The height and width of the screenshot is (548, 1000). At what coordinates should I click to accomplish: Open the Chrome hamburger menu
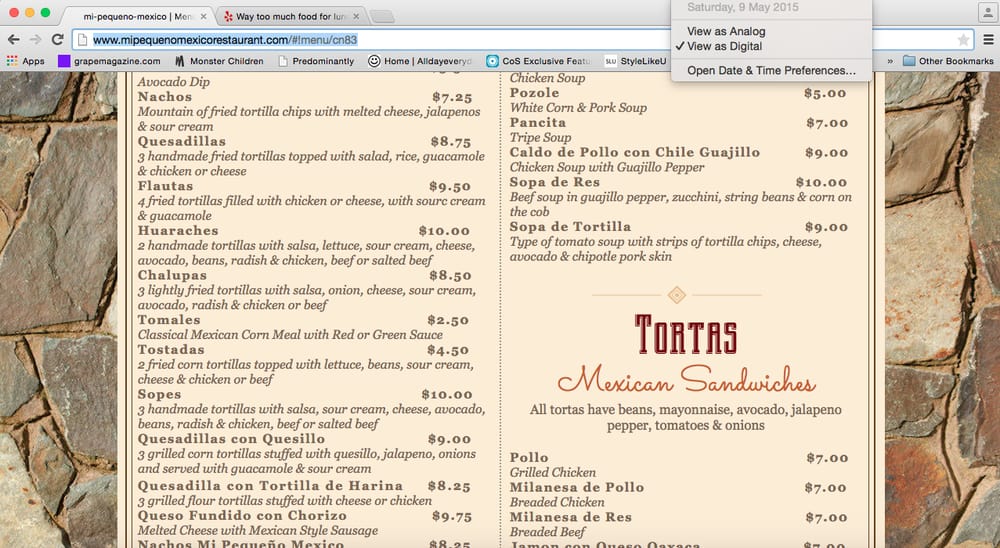point(988,40)
